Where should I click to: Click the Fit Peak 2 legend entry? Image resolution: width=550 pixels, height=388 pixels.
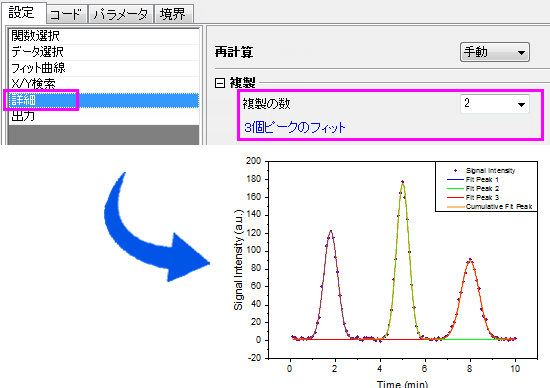tap(473, 189)
